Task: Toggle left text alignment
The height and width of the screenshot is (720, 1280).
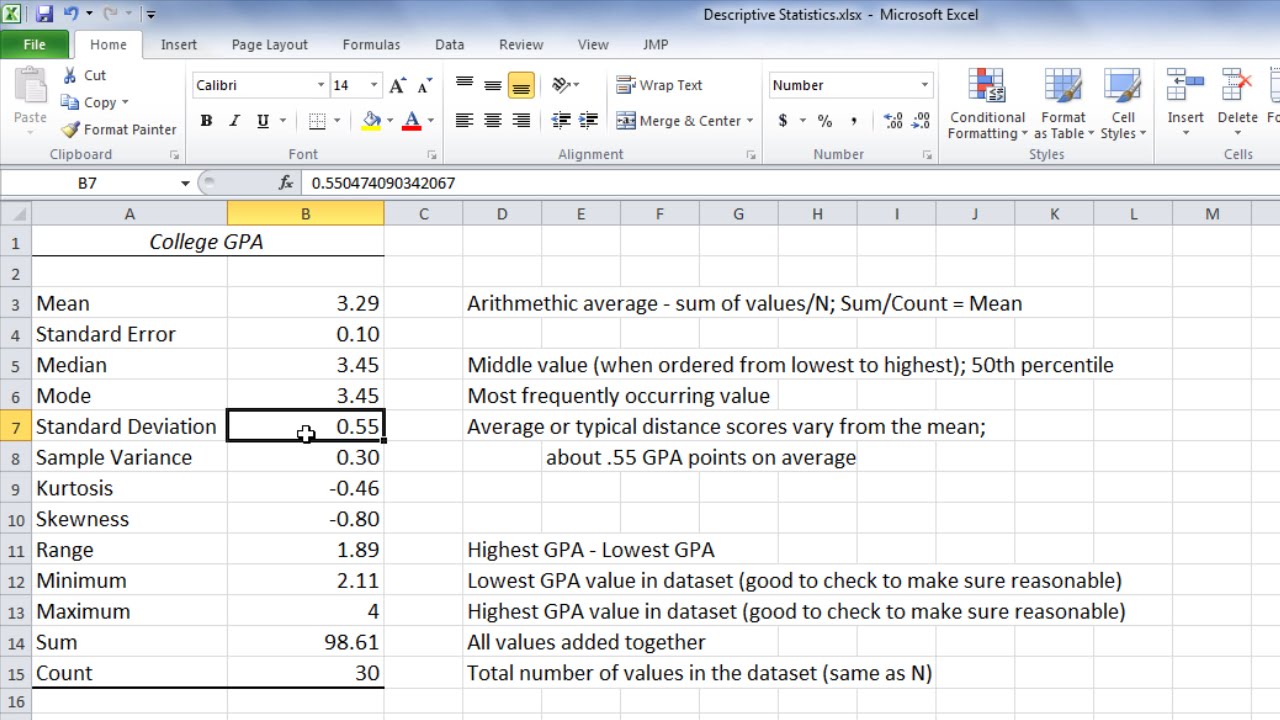Action: point(464,121)
